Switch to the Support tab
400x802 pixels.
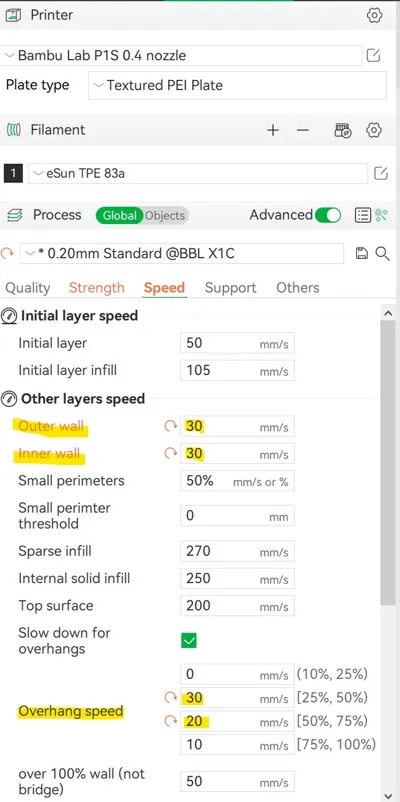click(x=230, y=288)
